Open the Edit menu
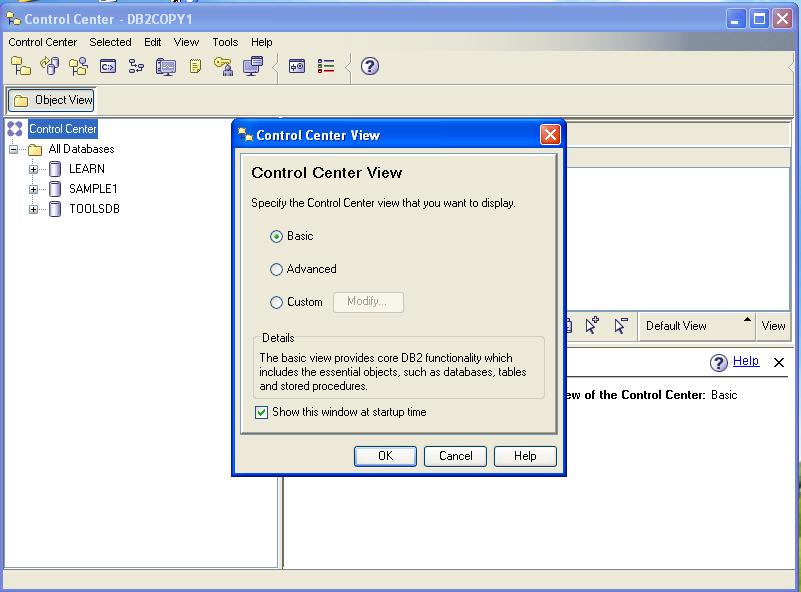This screenshot has height=592, width=801. tap(152, 42)
